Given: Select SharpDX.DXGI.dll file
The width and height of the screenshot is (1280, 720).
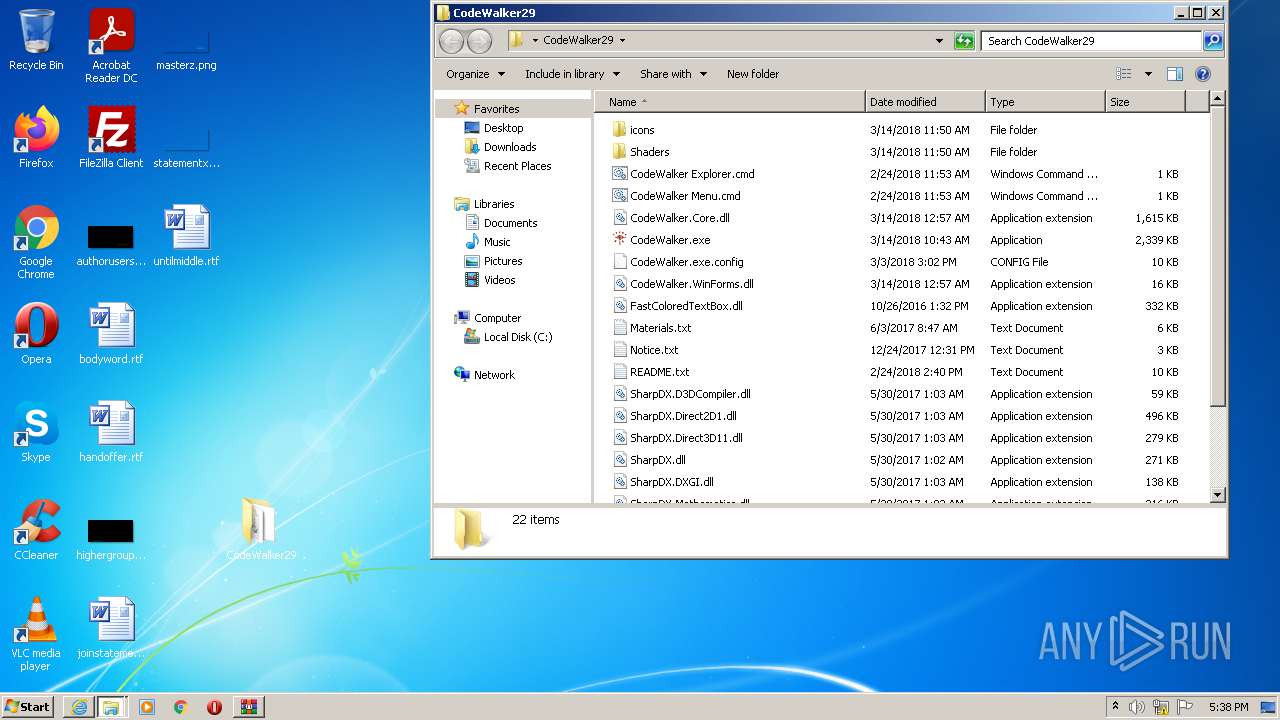Looking at the screenshot, I should (672, 482).
